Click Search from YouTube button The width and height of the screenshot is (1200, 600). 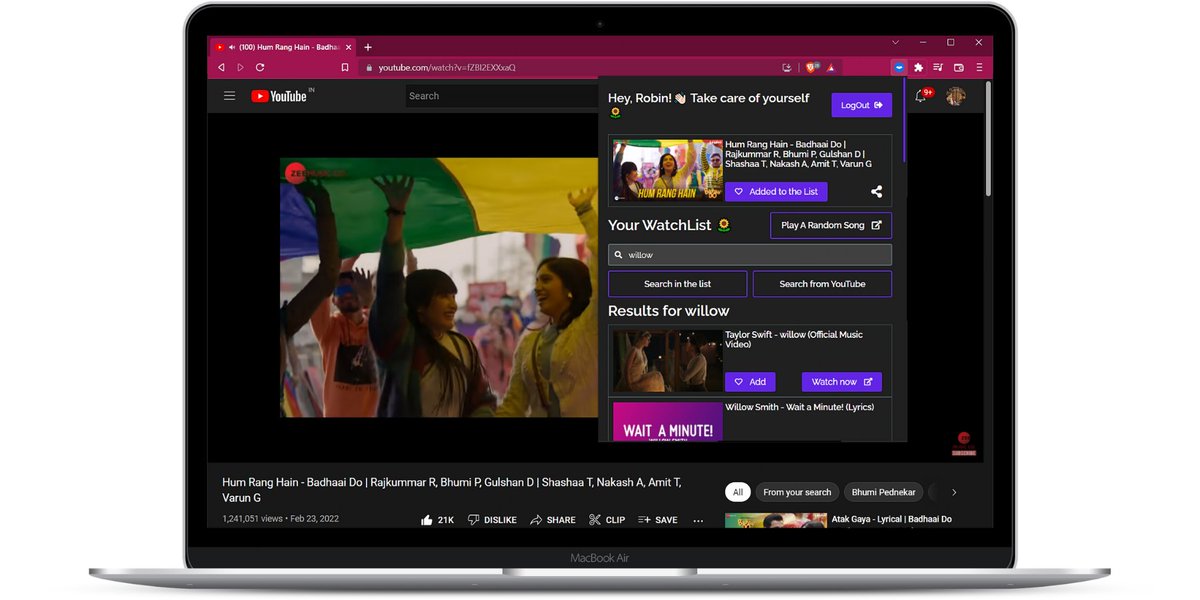(x=822, y=284)
